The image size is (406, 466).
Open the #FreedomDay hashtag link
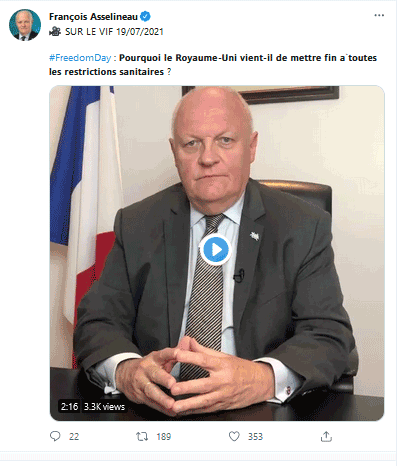80,58
